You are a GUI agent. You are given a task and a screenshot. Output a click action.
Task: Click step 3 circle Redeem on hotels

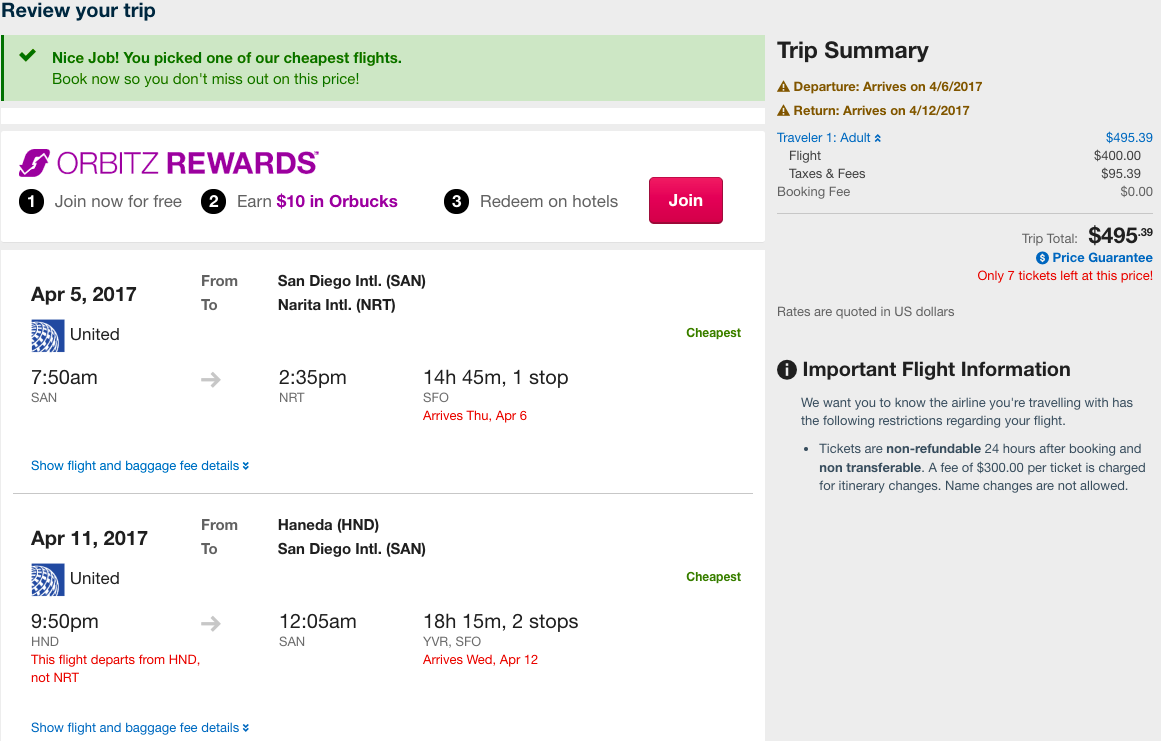coord(456,201)
